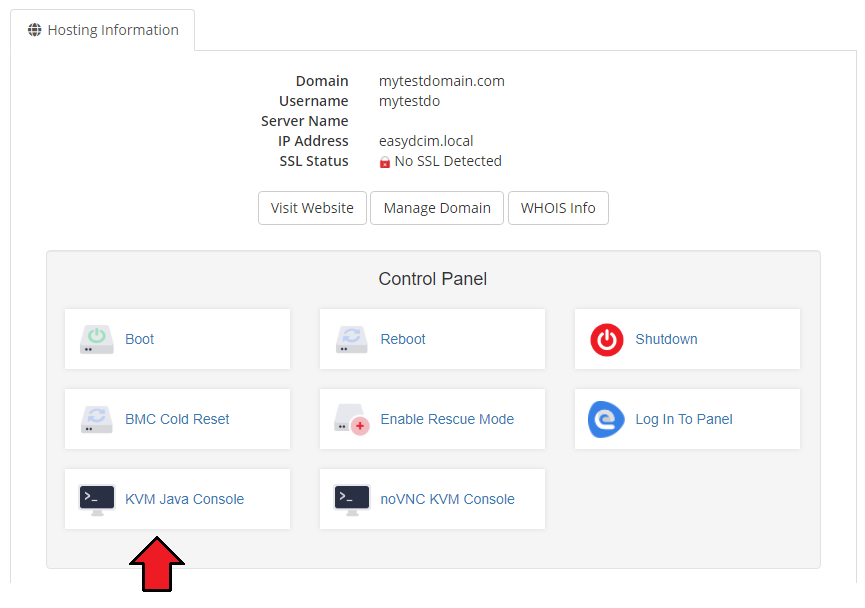This screenshot has width=865, height=608.
Task: Show WHOIS Info
Action: coord(558,208)
